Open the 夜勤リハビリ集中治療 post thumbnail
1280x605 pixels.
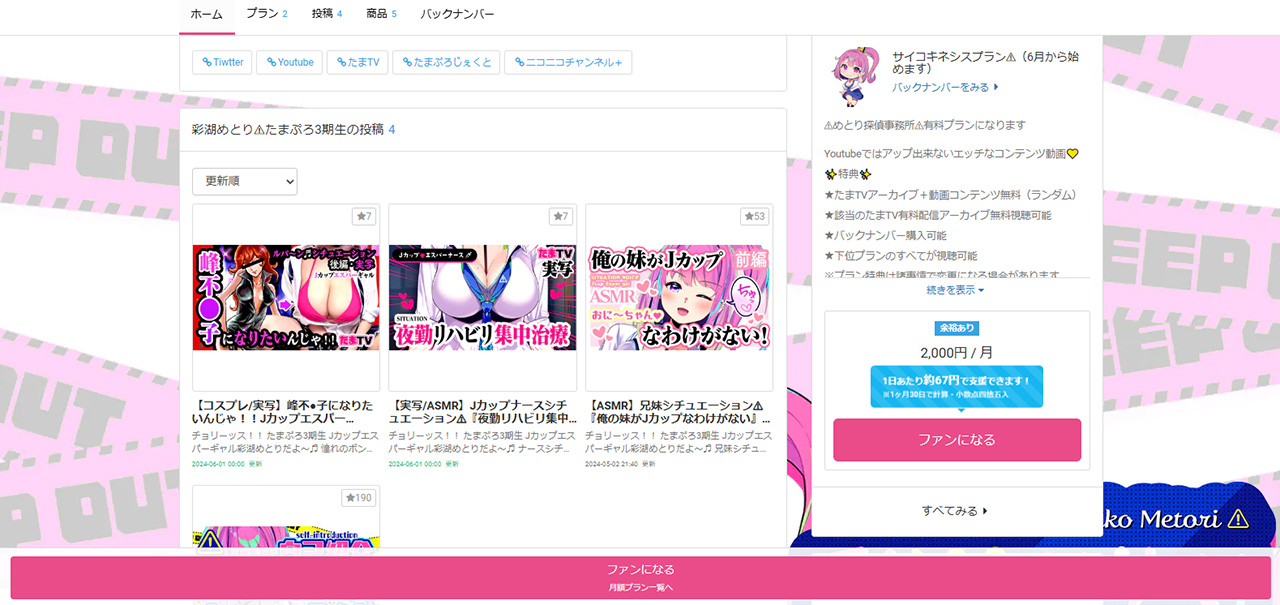tap(482, 297)
